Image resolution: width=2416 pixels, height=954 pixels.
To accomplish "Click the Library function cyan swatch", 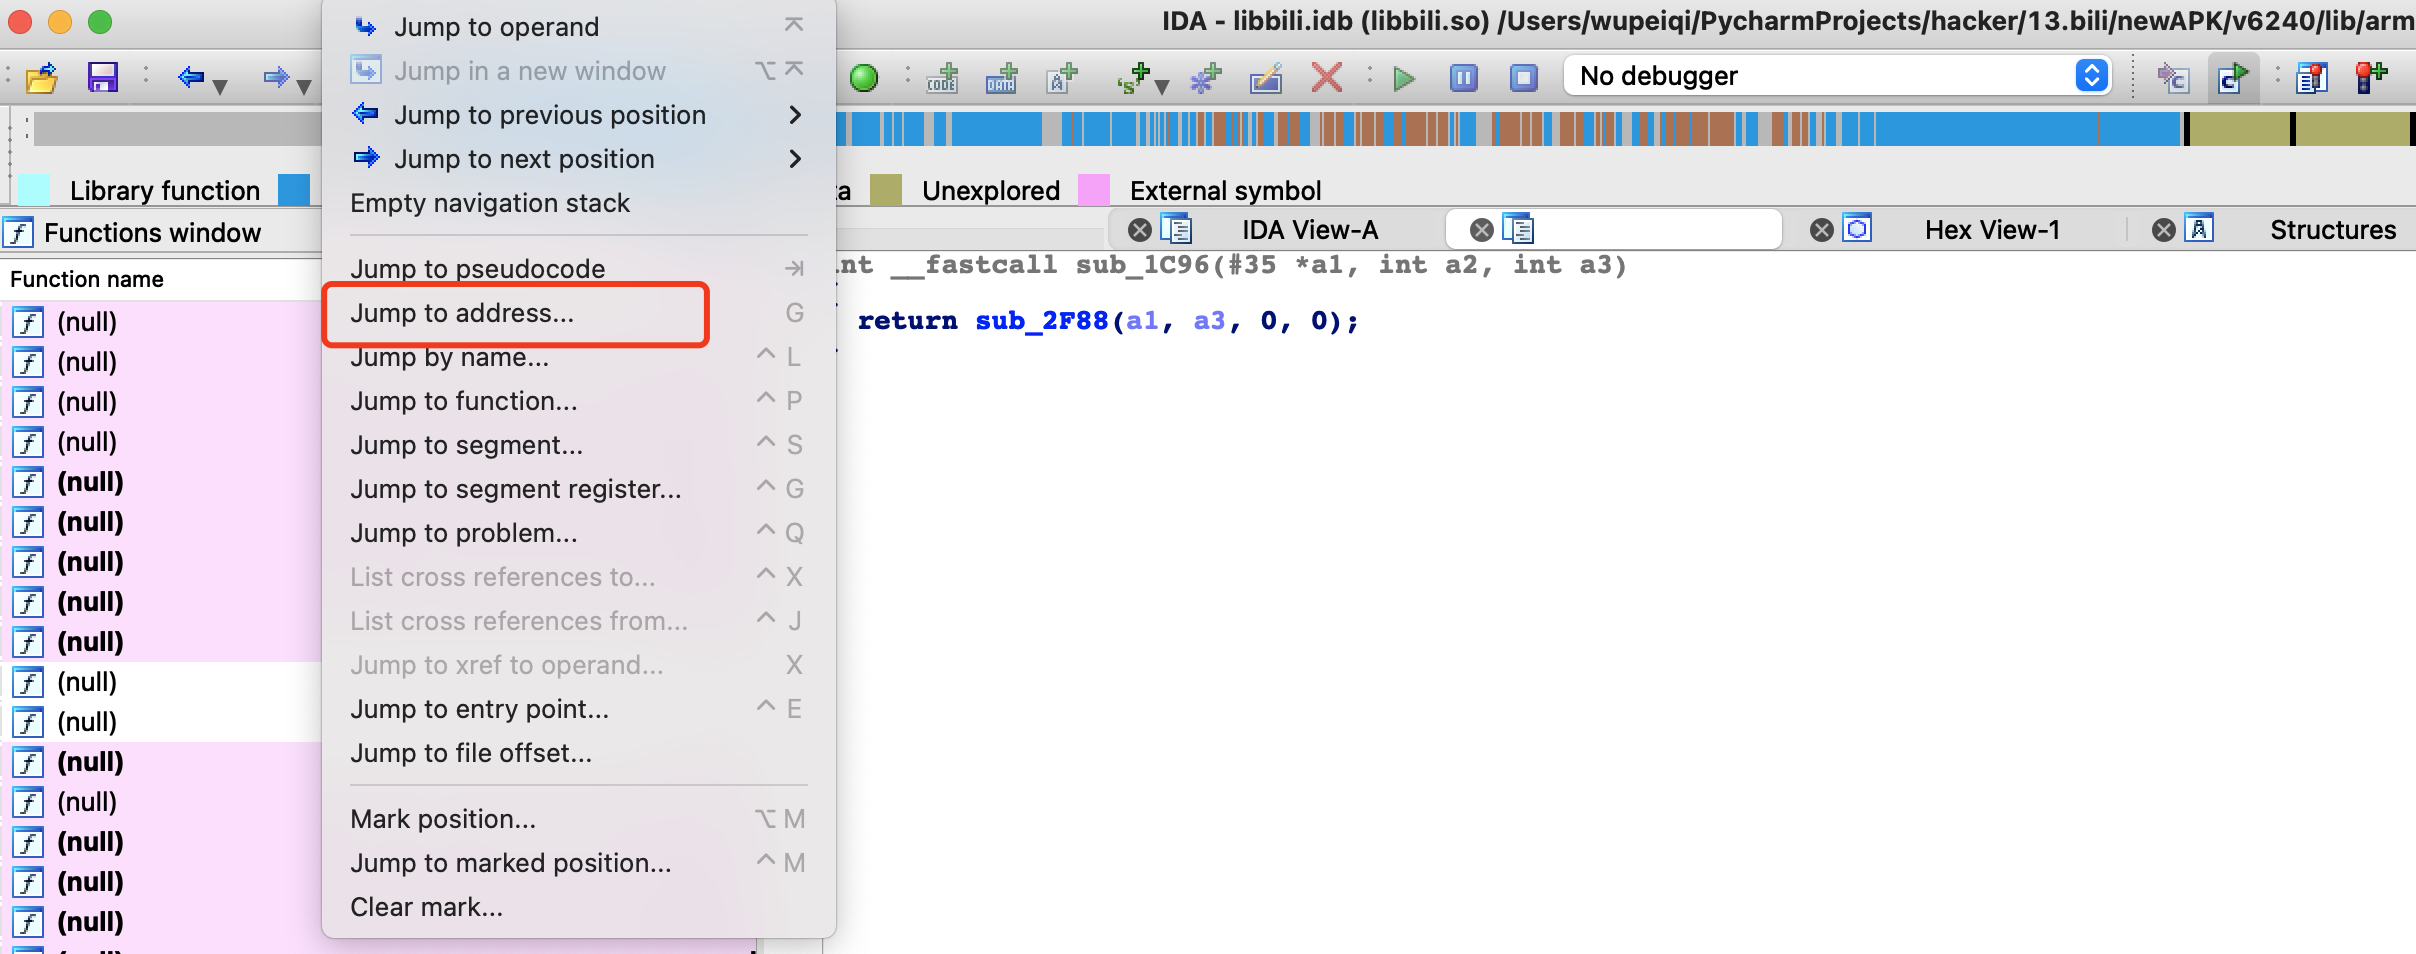I will 34,190.
